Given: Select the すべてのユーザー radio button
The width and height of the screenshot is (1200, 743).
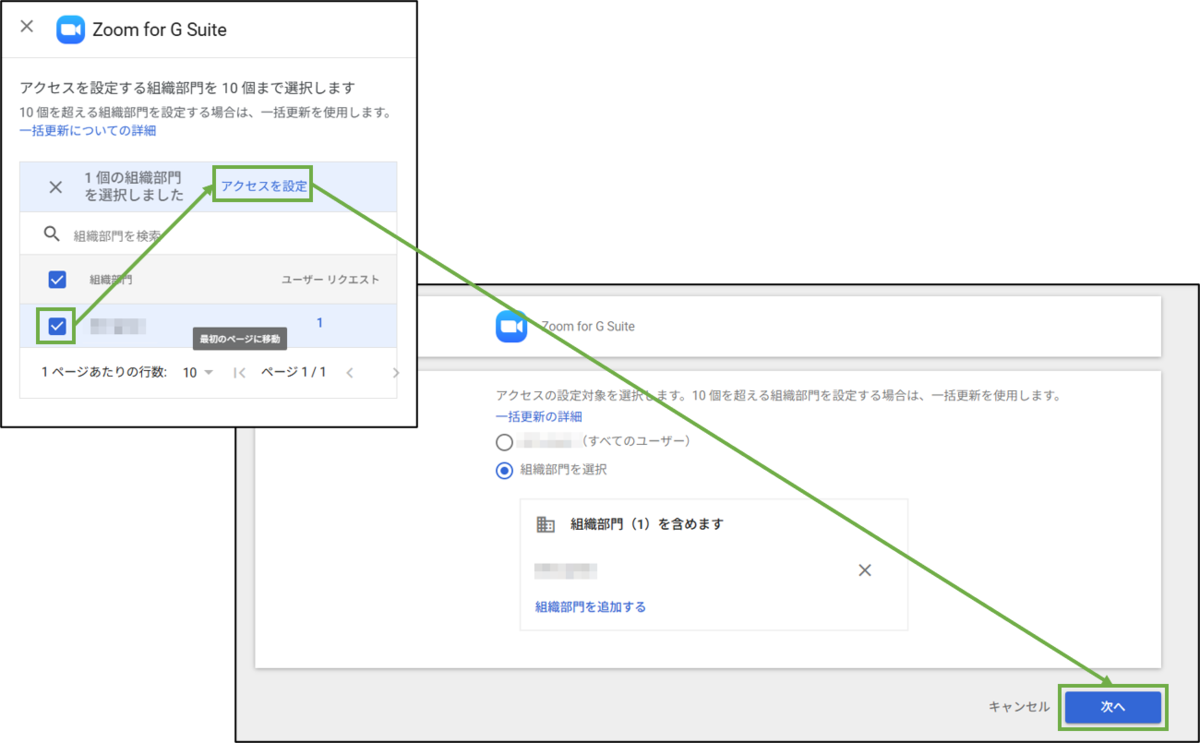Looking at the screenshot, I should (505, 442).
